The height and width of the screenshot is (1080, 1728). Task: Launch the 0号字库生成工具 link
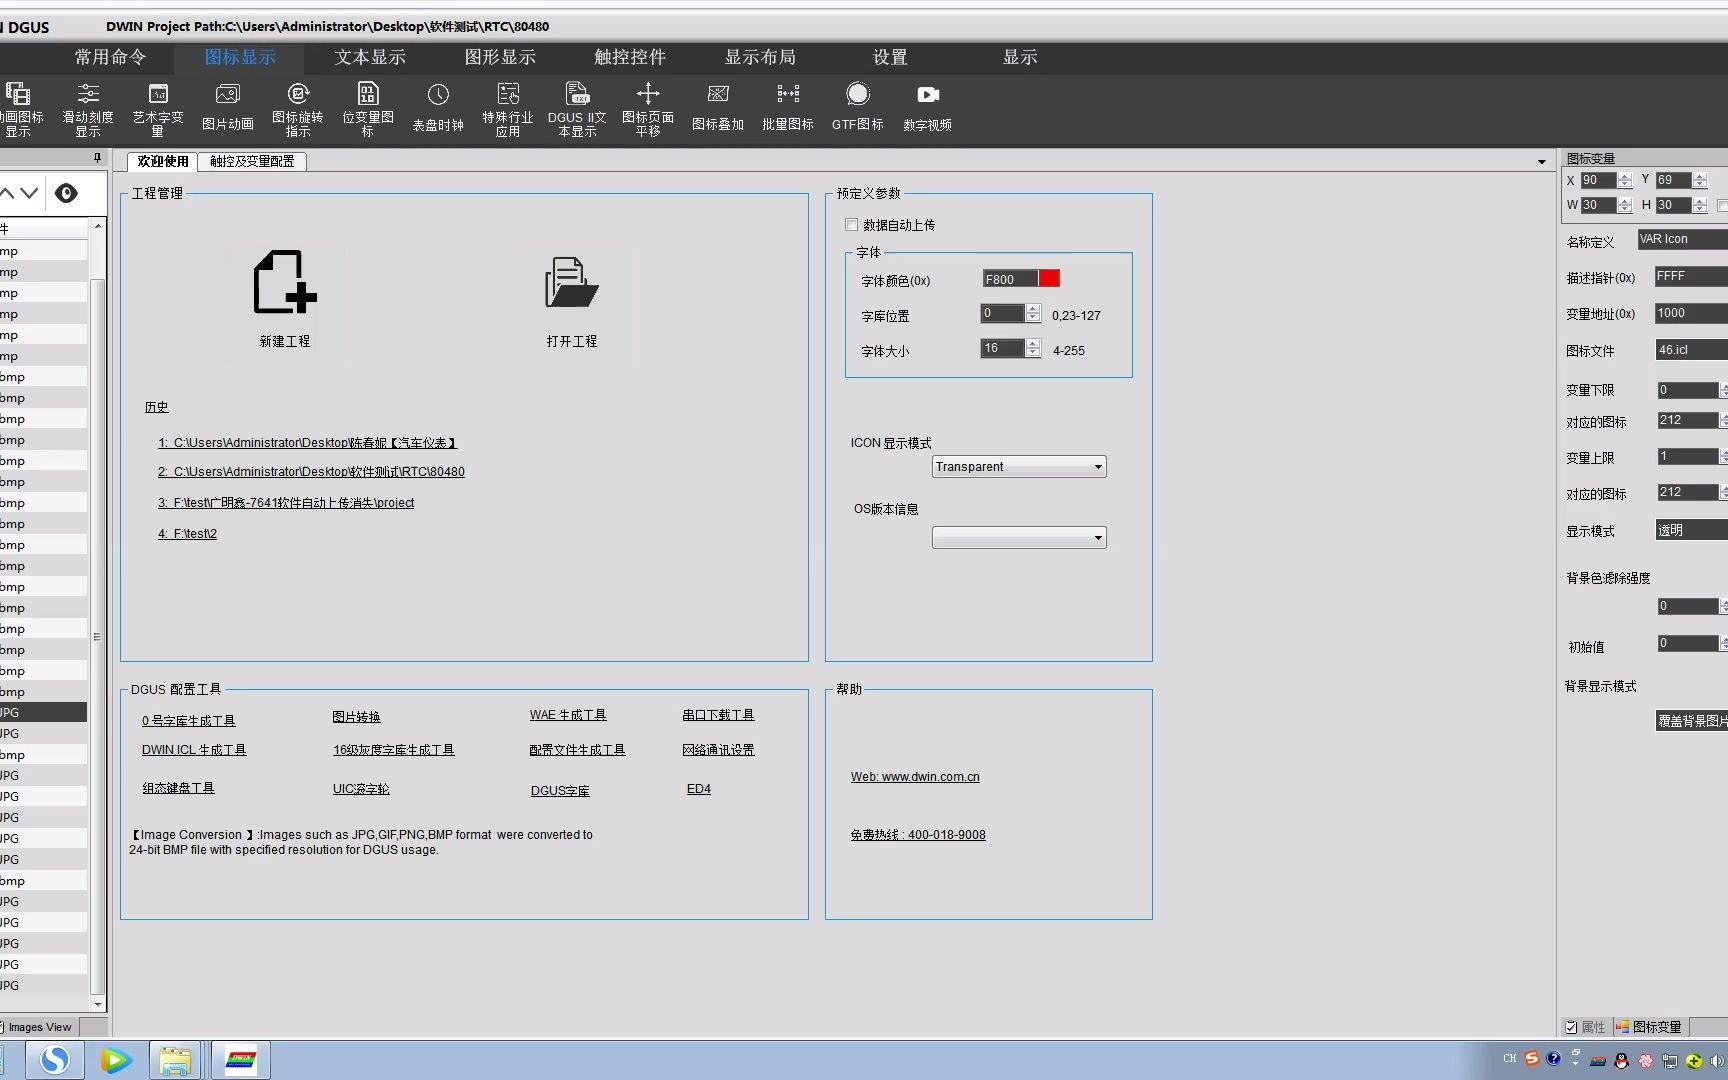point(188,721)
